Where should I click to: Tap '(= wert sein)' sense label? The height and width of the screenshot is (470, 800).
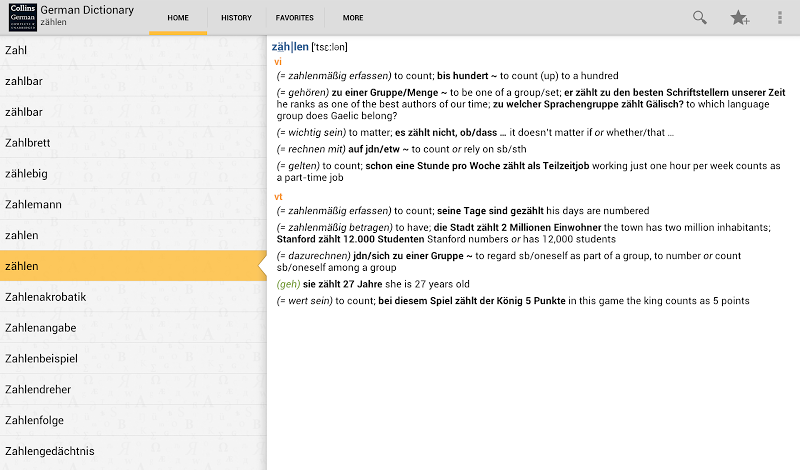[x=305, y=301]
